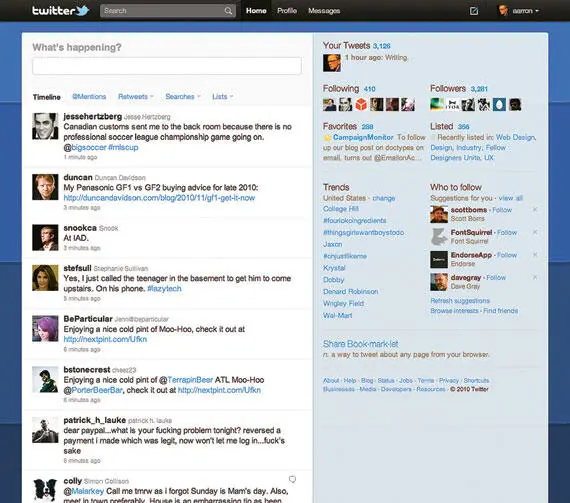Switch to the Timeline tab

47,97
